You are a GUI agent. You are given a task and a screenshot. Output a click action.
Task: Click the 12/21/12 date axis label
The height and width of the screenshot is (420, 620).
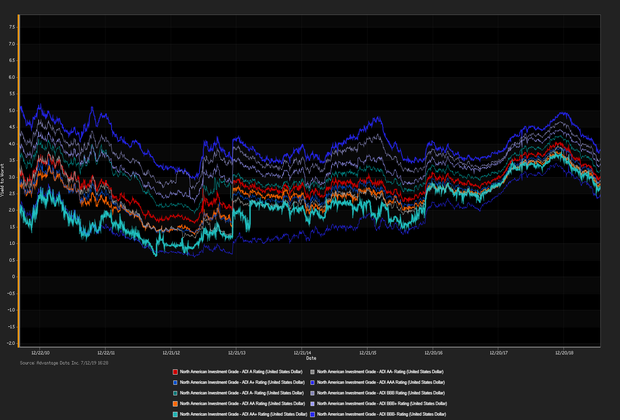171,353
